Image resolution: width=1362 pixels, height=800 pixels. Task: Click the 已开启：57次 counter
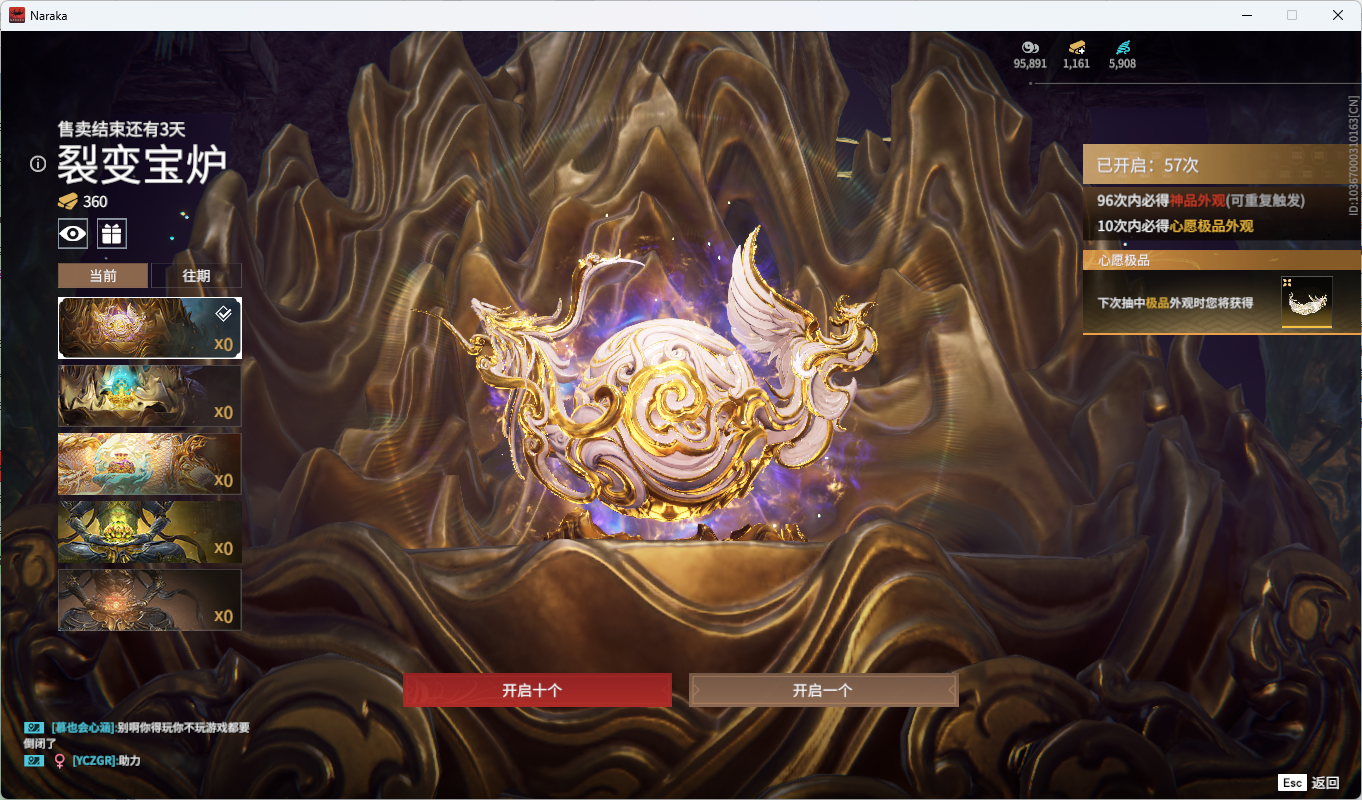point(1148,165)
